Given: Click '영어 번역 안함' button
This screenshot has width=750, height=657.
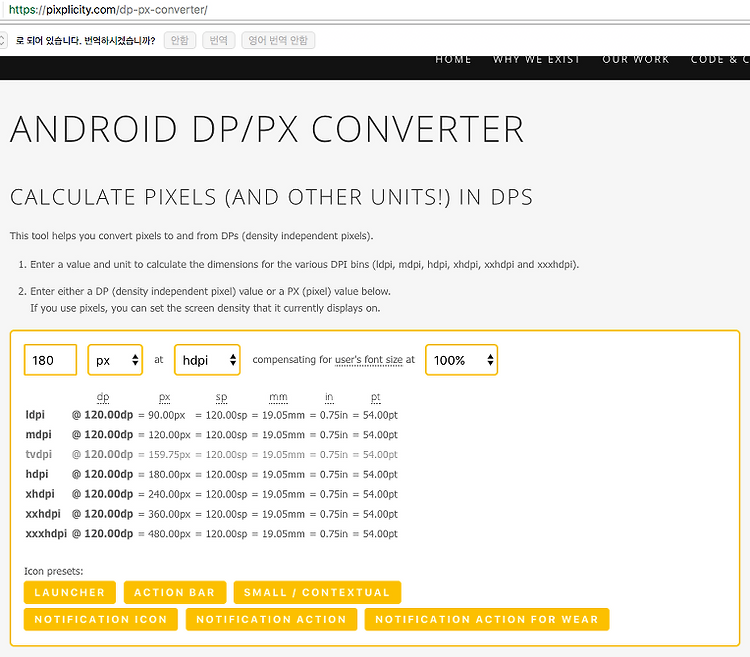Looking at the screenshot, I should click(278, 40).
